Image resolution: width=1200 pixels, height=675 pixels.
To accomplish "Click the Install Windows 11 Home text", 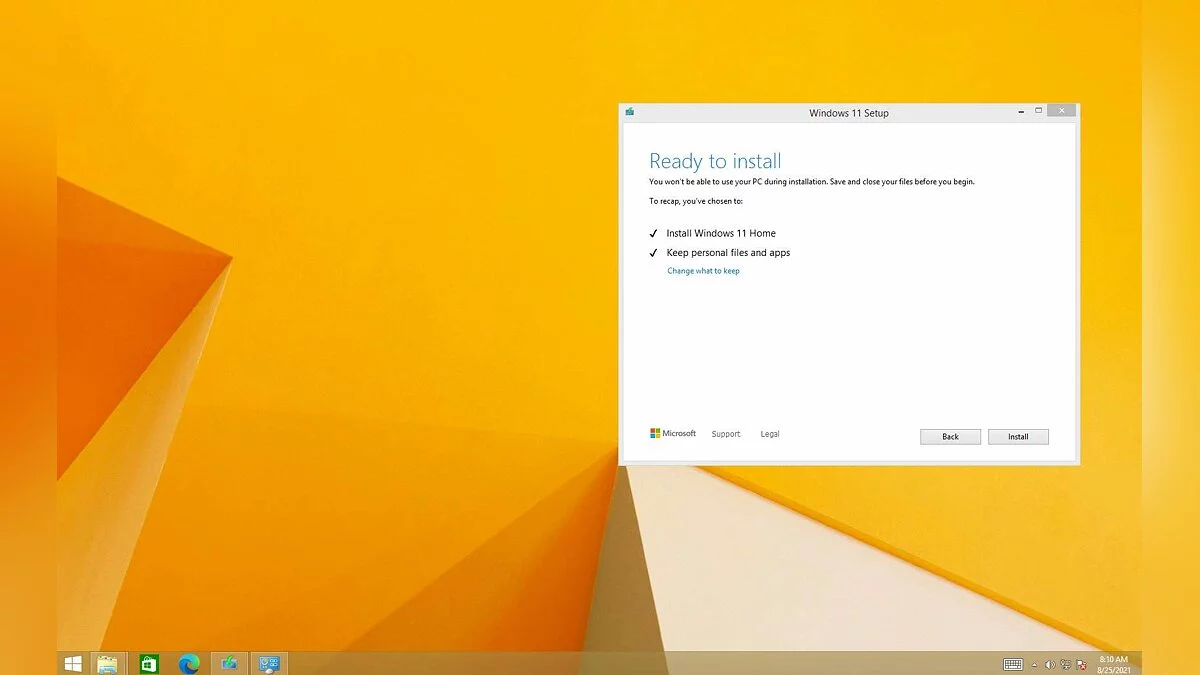I will 721,233.
